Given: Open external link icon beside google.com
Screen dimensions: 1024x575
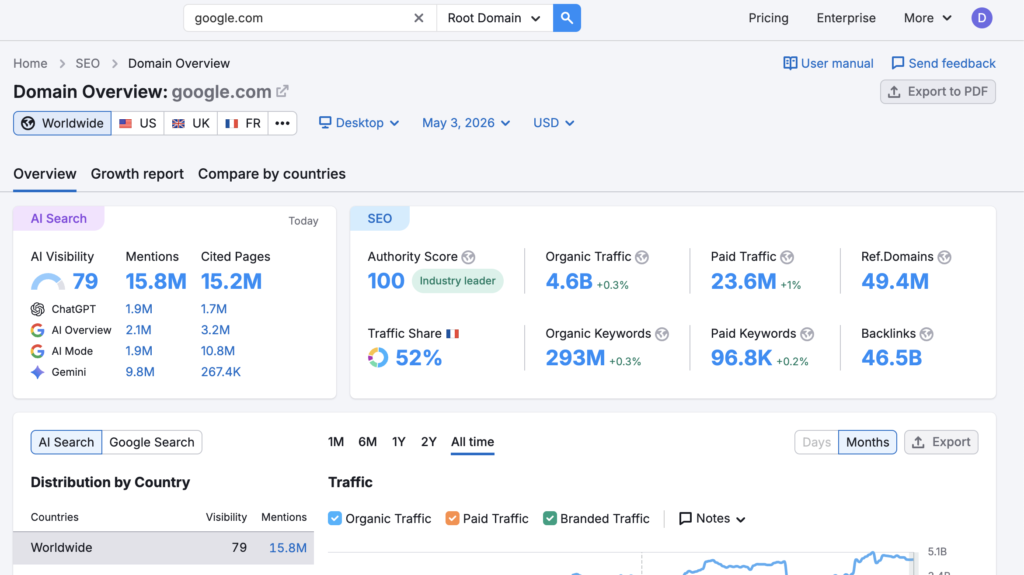Looking at the screenshot, I should point(282,91).
